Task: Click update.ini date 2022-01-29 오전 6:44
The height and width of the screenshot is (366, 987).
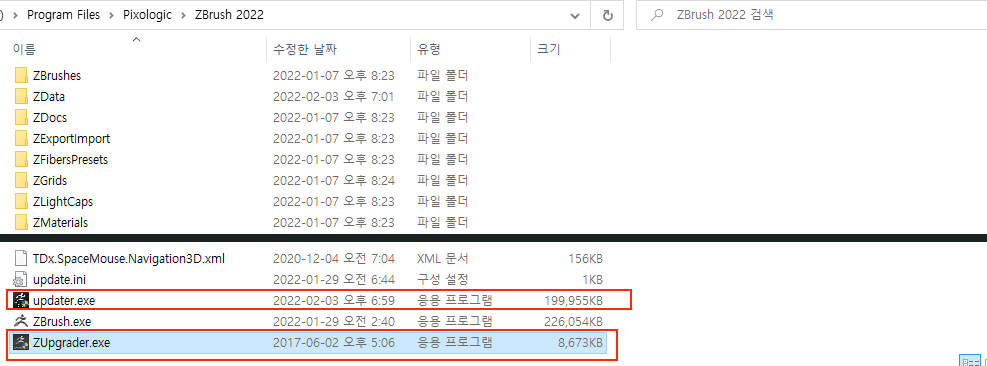Action: pos(334,279)
